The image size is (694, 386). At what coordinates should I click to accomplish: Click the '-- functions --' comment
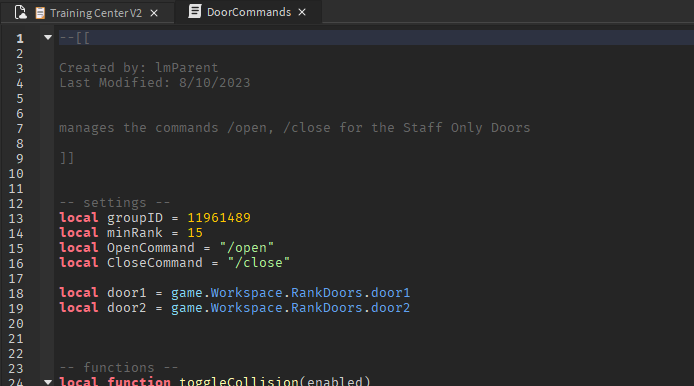point(119,367)
